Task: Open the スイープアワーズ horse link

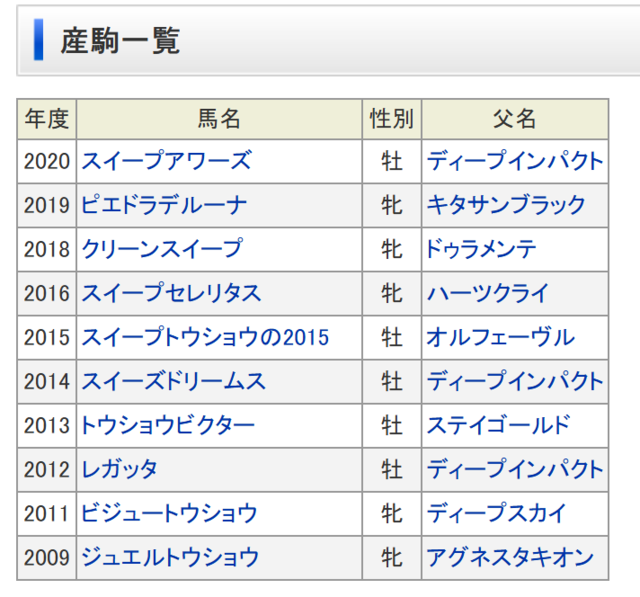Action: (166, 161)
